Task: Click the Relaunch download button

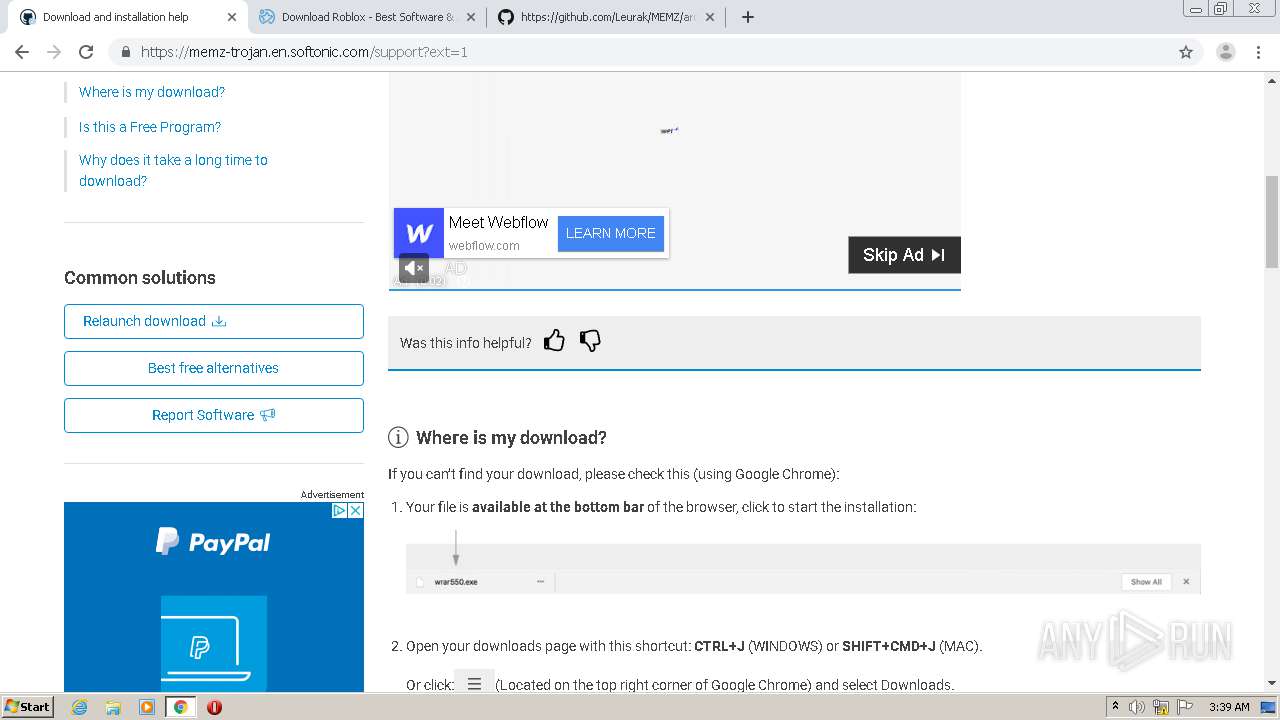Action: [x=214, y=321]
